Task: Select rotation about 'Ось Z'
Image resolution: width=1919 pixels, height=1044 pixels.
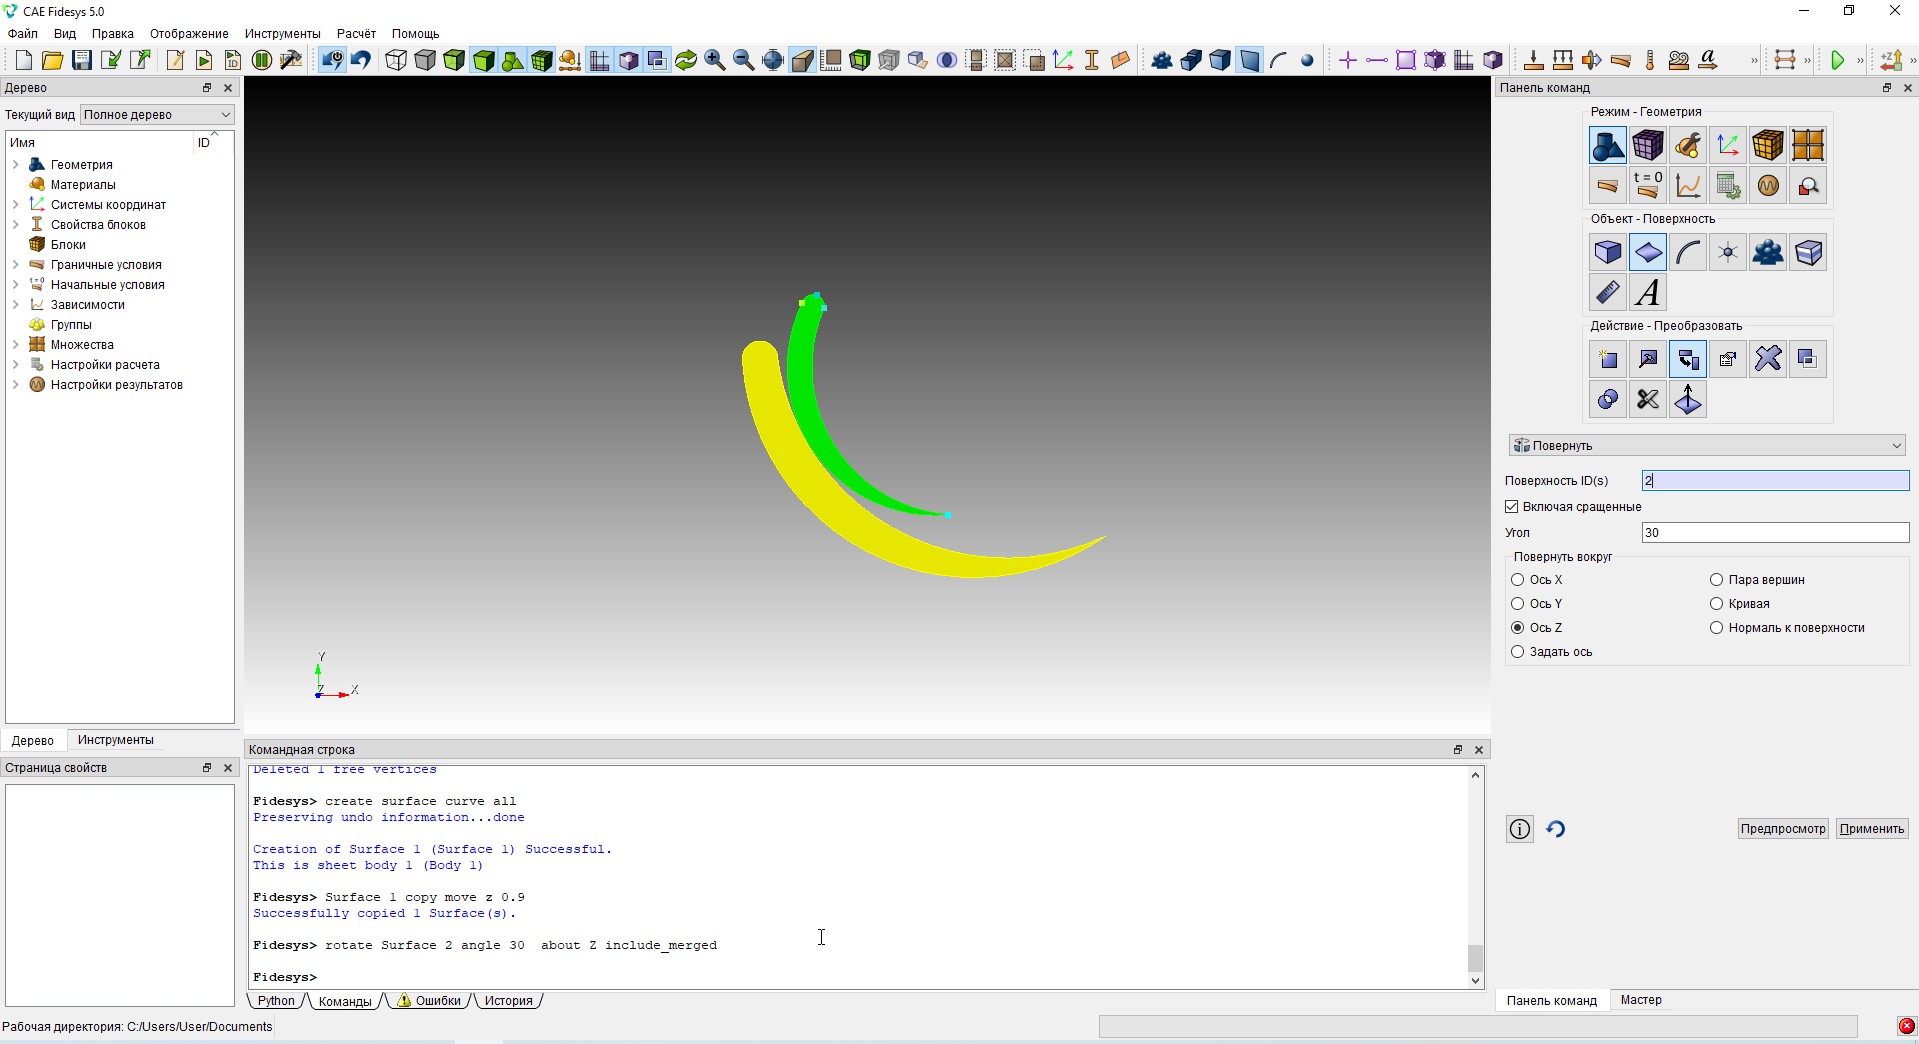Action: [1518, 628]
